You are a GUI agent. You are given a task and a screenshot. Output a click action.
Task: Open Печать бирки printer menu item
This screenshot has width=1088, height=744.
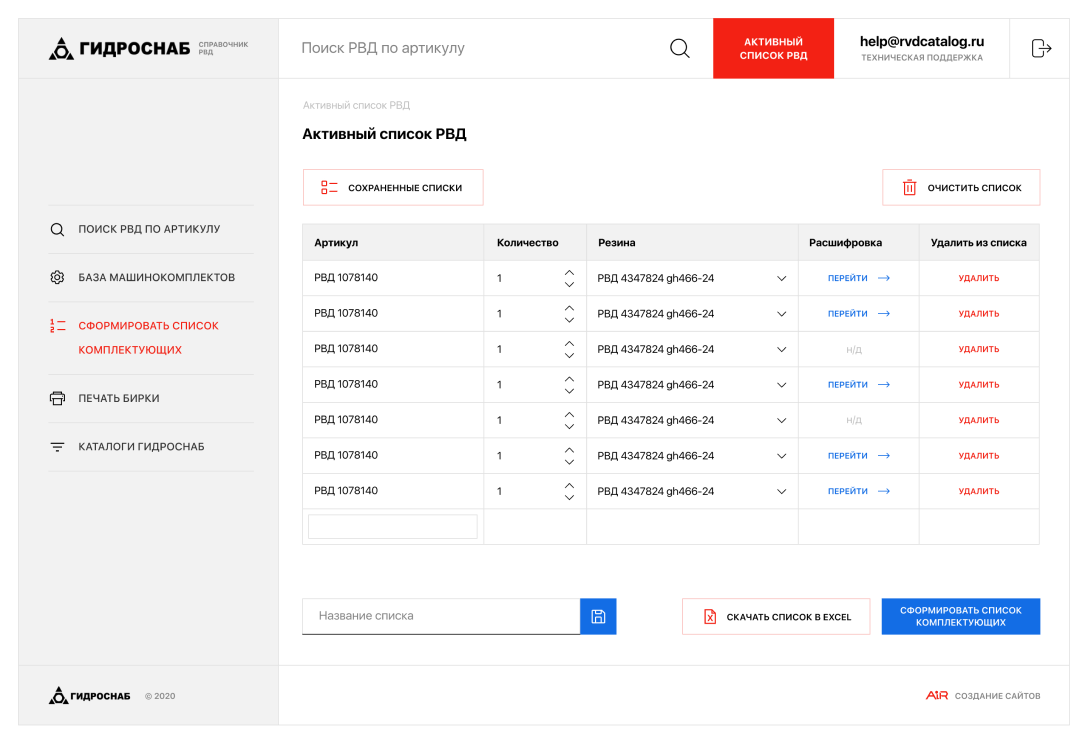[x=118, y=398]
